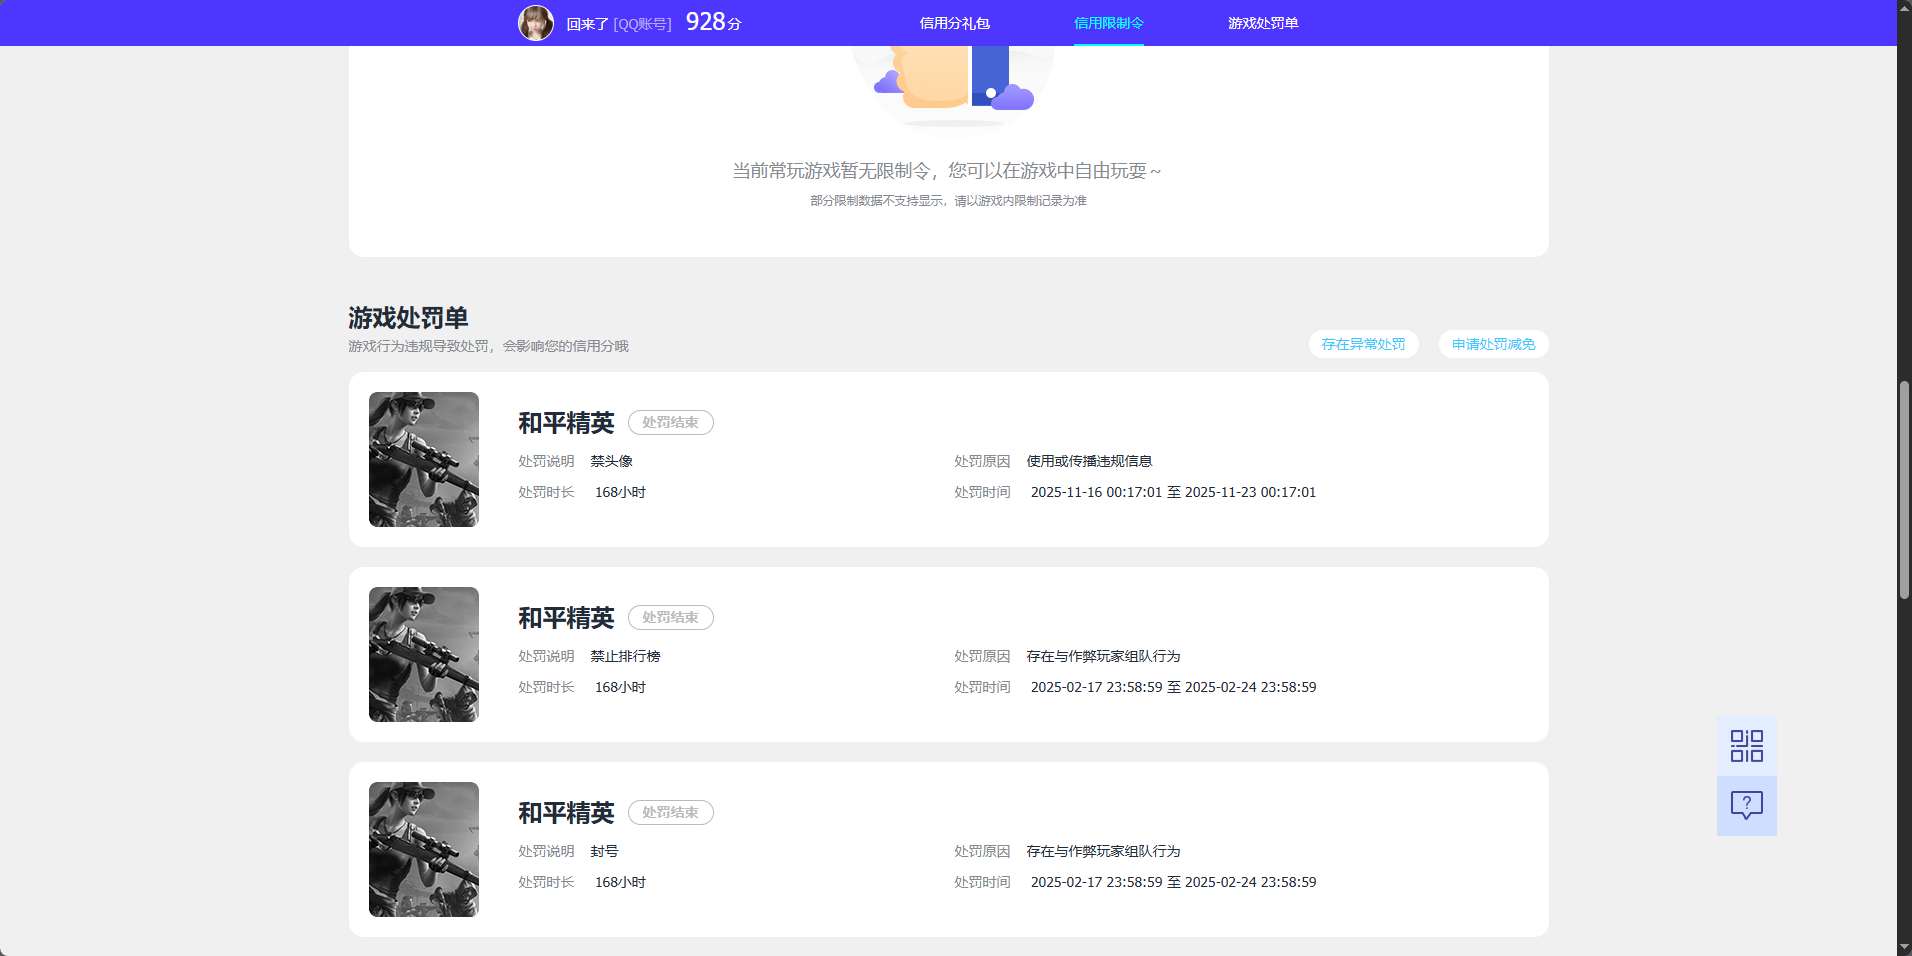Click the 928分 credit score display
The width and height of the screenshot is (1912, 956).
711,21
